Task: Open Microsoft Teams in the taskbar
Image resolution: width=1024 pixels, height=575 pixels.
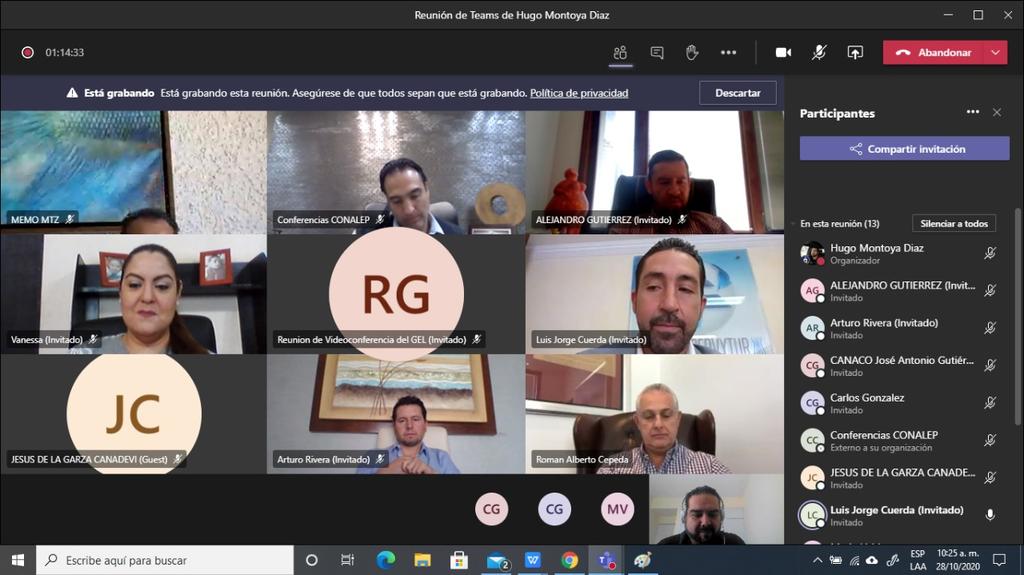Action: tap(605, 560)
